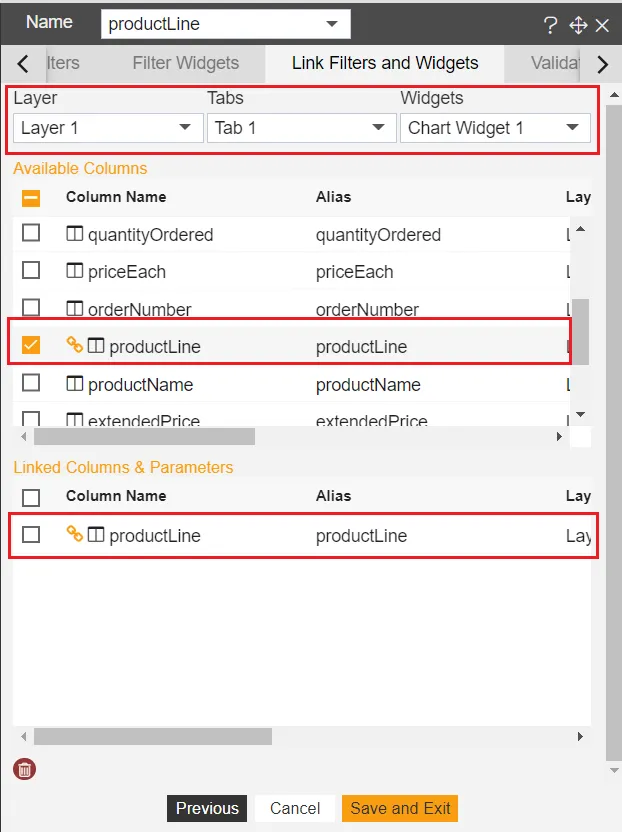
Task: Open the help question mark icon
Action: [550, 25]
